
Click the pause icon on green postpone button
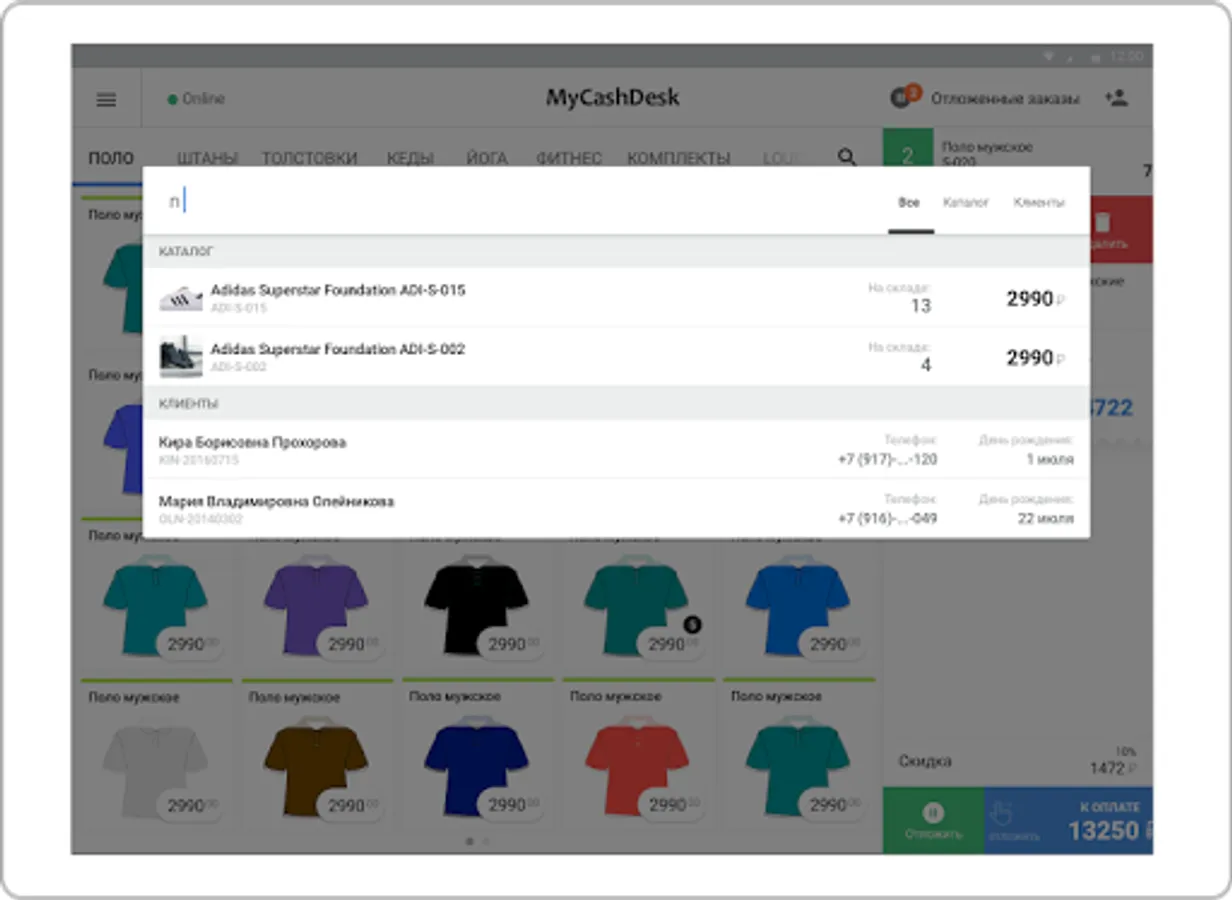tap(933, 813)
